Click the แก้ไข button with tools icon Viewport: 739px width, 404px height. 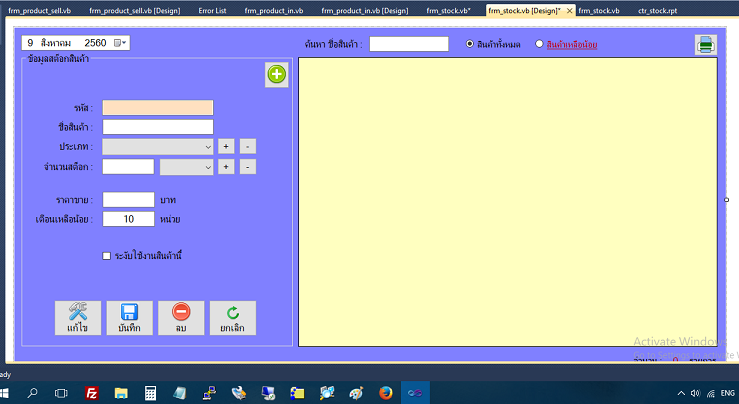[78, 318]
